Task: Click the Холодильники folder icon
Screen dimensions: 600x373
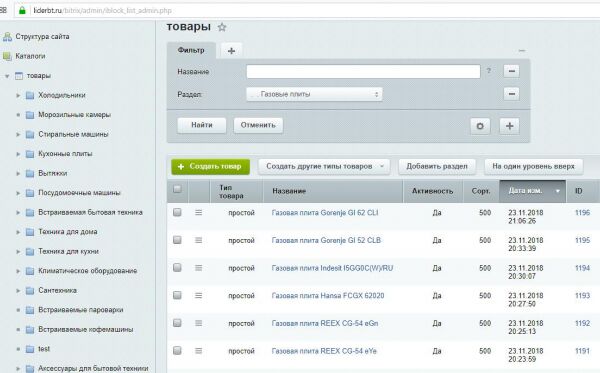Action: (x=30, y=95)
